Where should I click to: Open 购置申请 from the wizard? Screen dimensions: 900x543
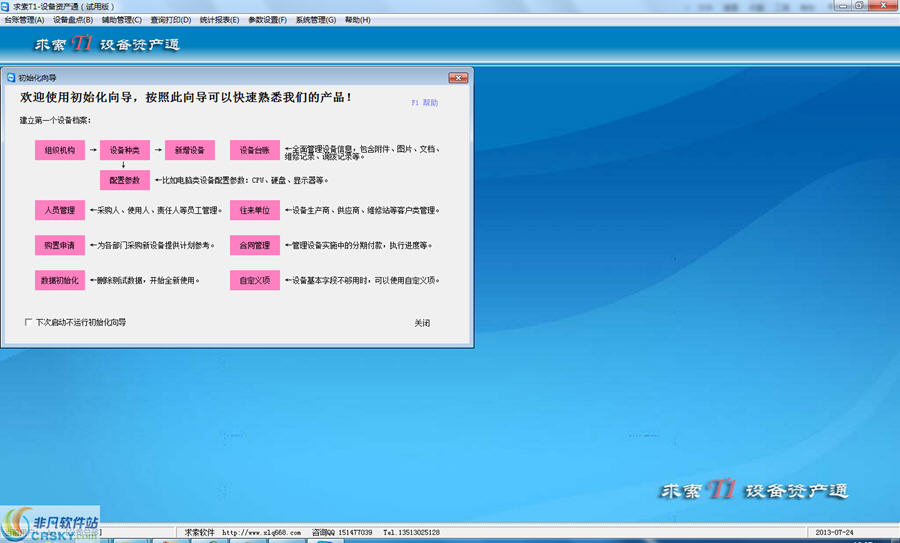pyautogui.click(x=60, y=245)
